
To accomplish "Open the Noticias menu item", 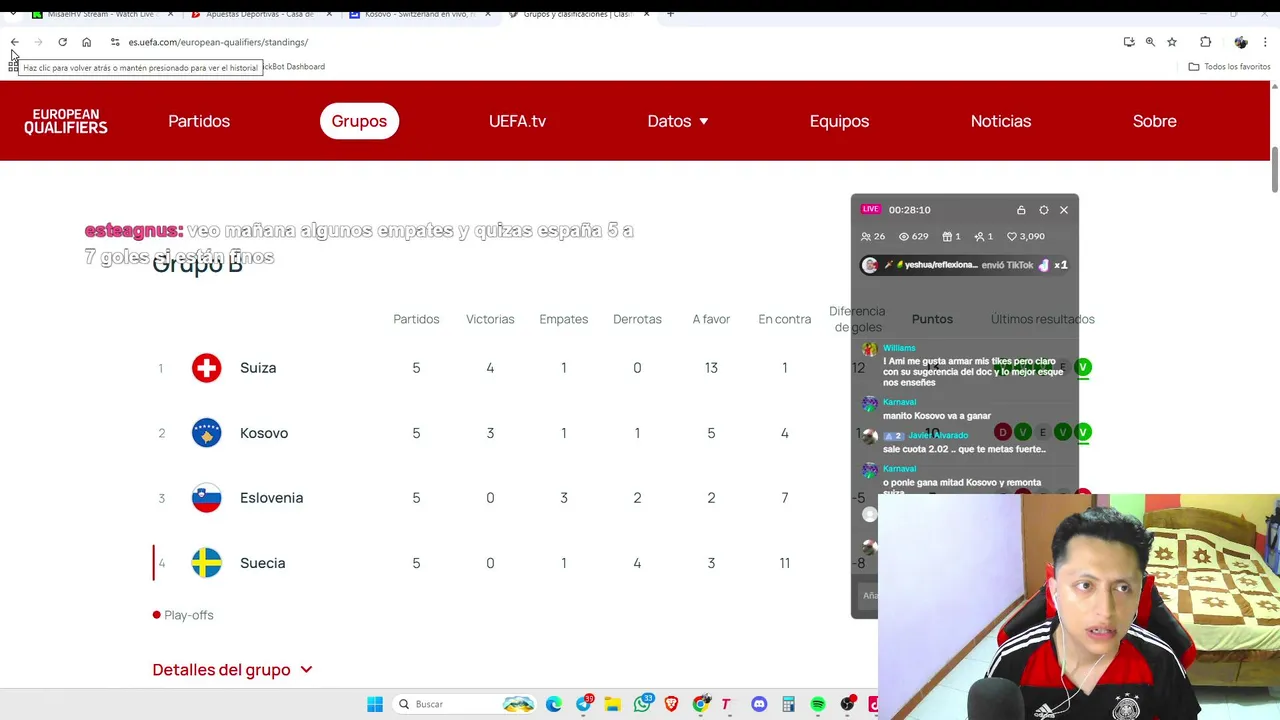I will point(1000,121).
